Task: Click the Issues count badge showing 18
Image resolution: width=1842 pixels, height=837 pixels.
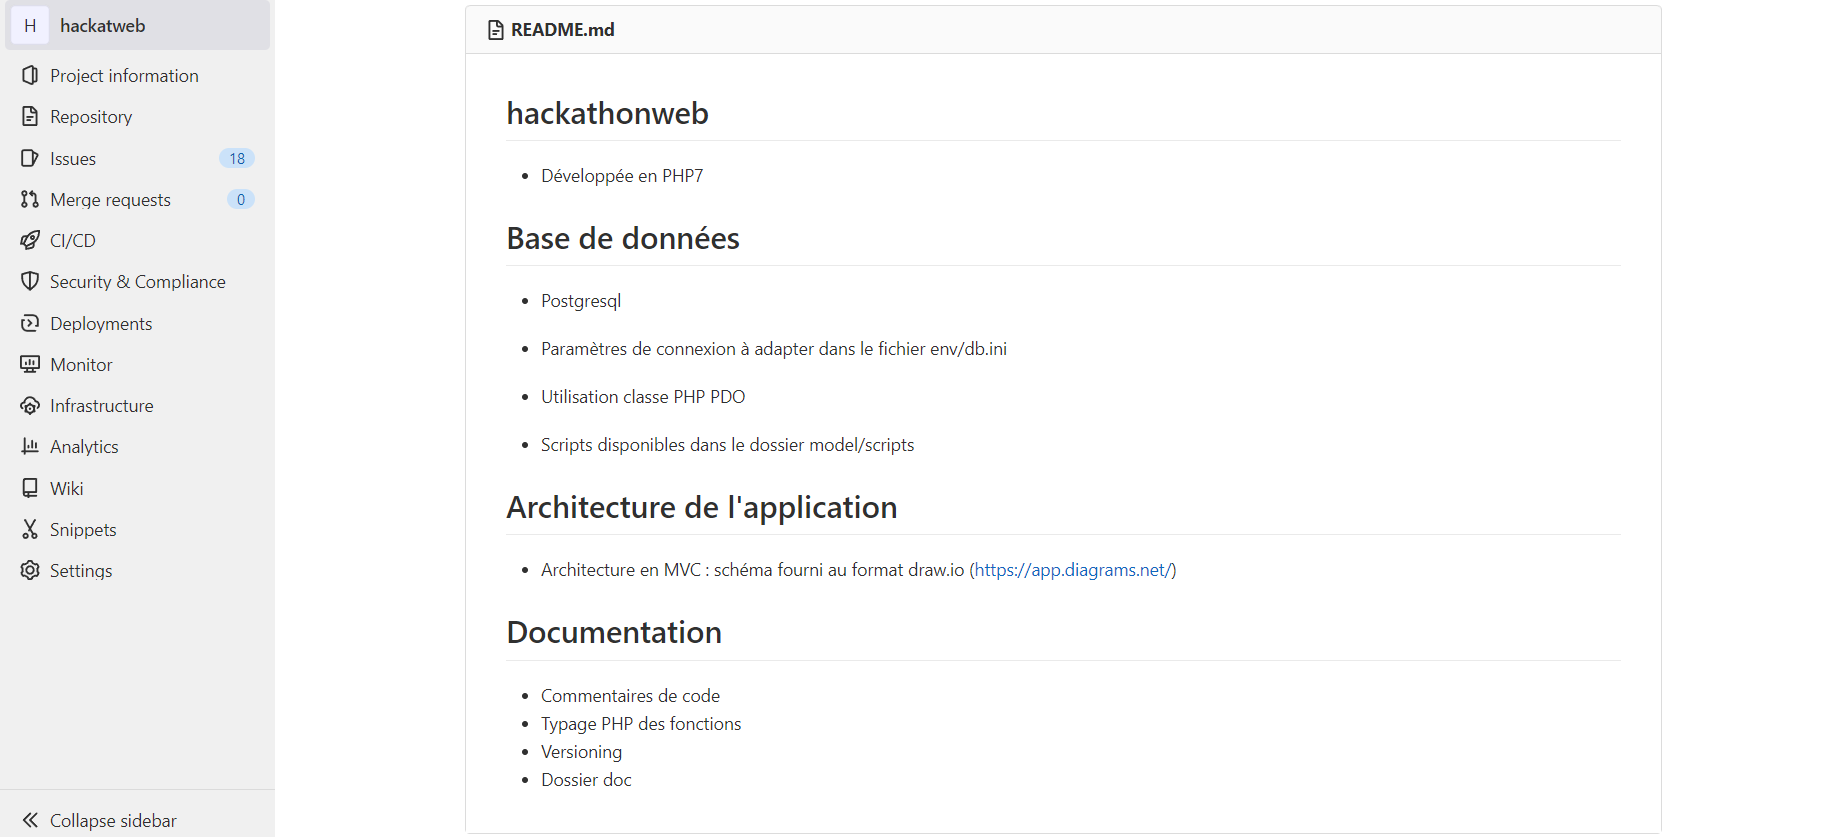Action: 237,159
